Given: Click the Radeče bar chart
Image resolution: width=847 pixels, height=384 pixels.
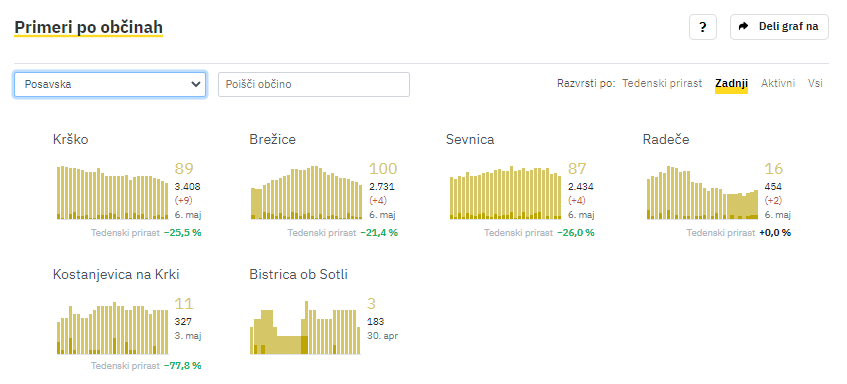Looking at the screenshot, I should click(x=702, y=192).
